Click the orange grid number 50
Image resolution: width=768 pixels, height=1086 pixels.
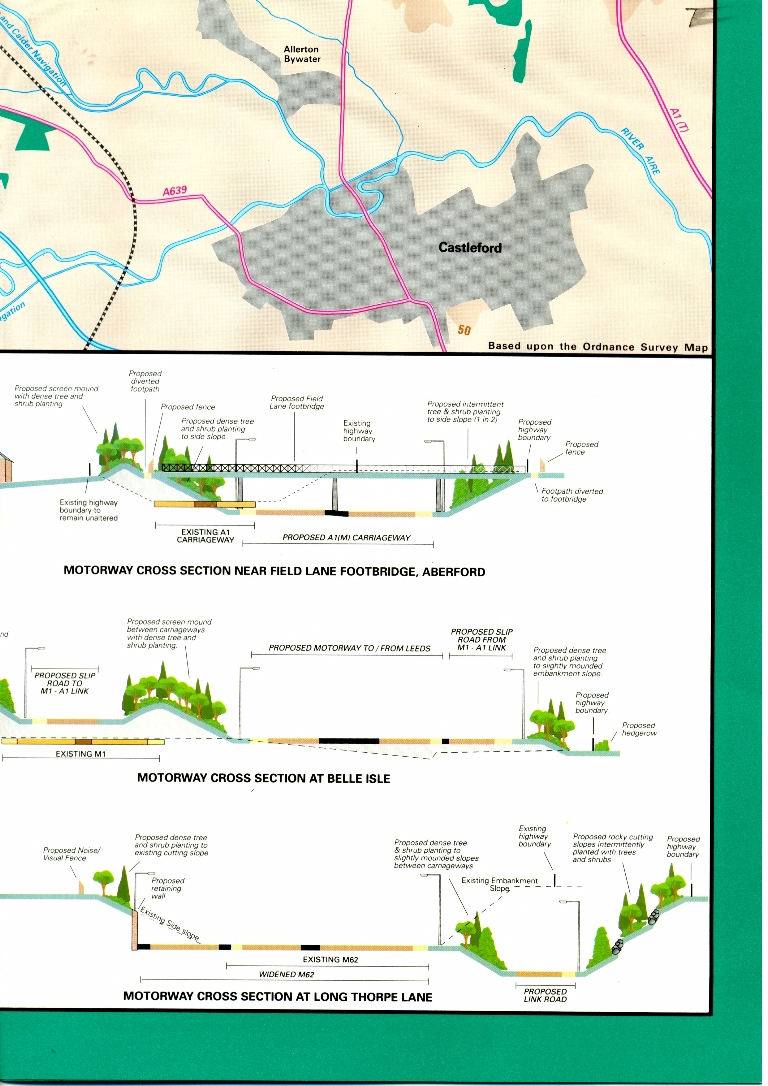463,331
